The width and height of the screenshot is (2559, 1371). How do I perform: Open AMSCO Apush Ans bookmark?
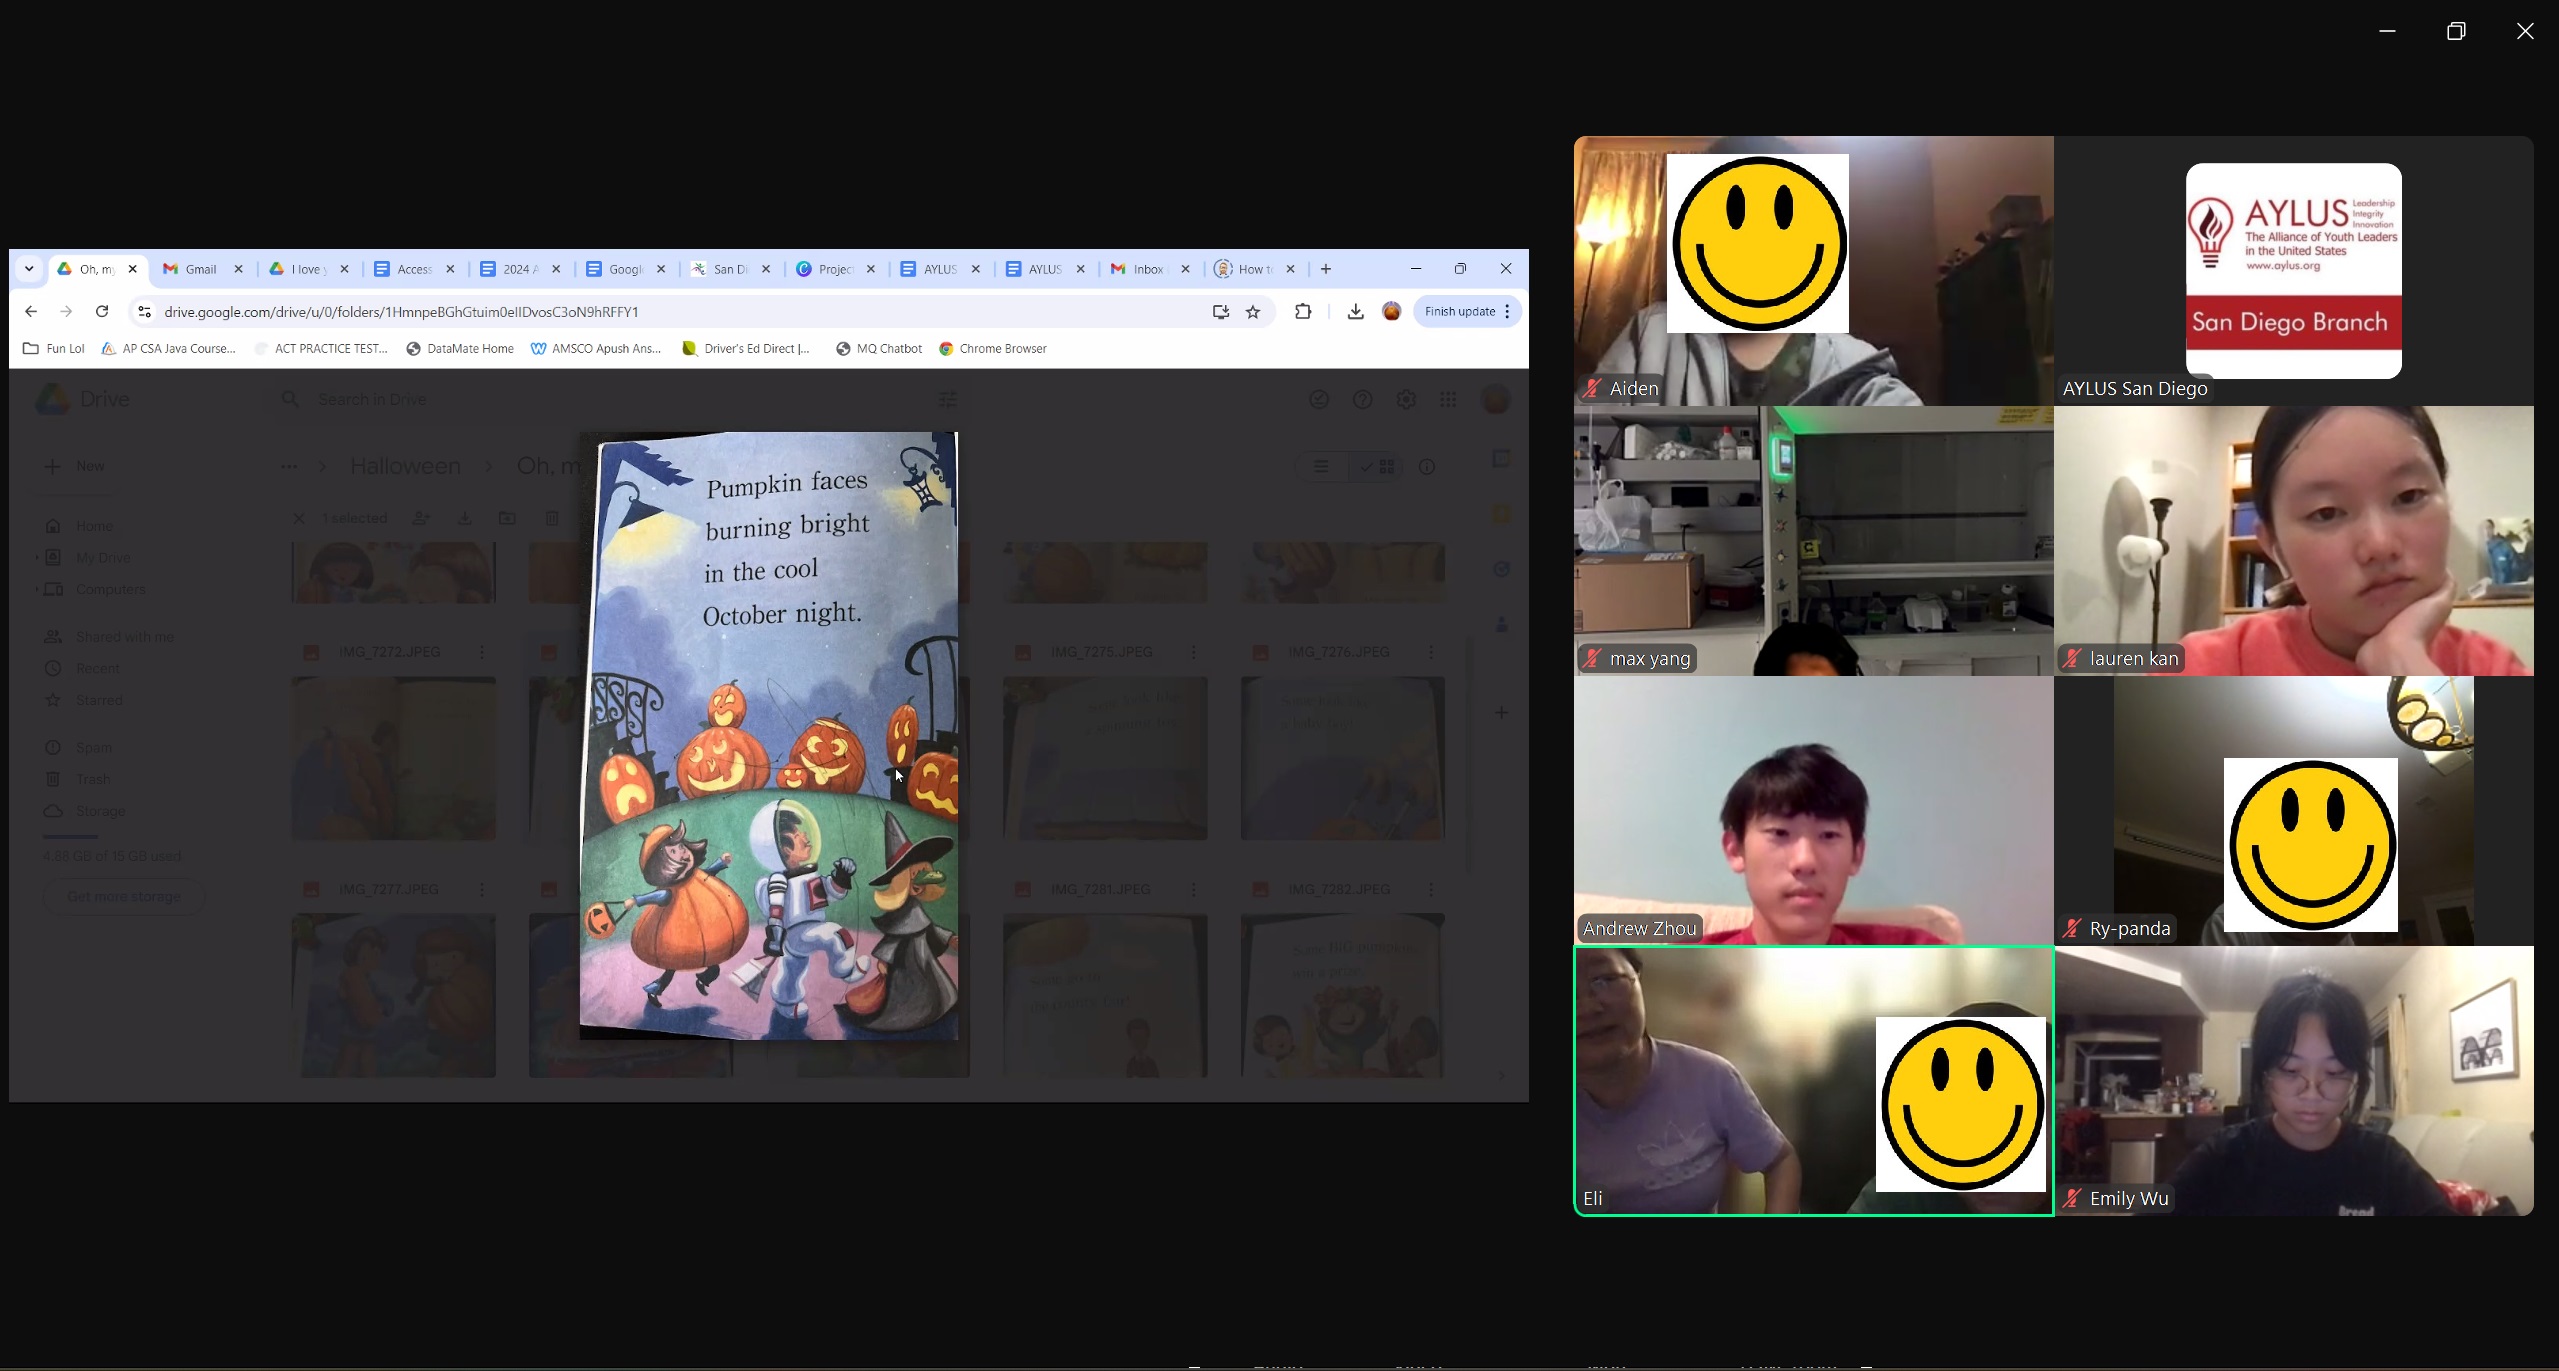[x=596, y=349]
